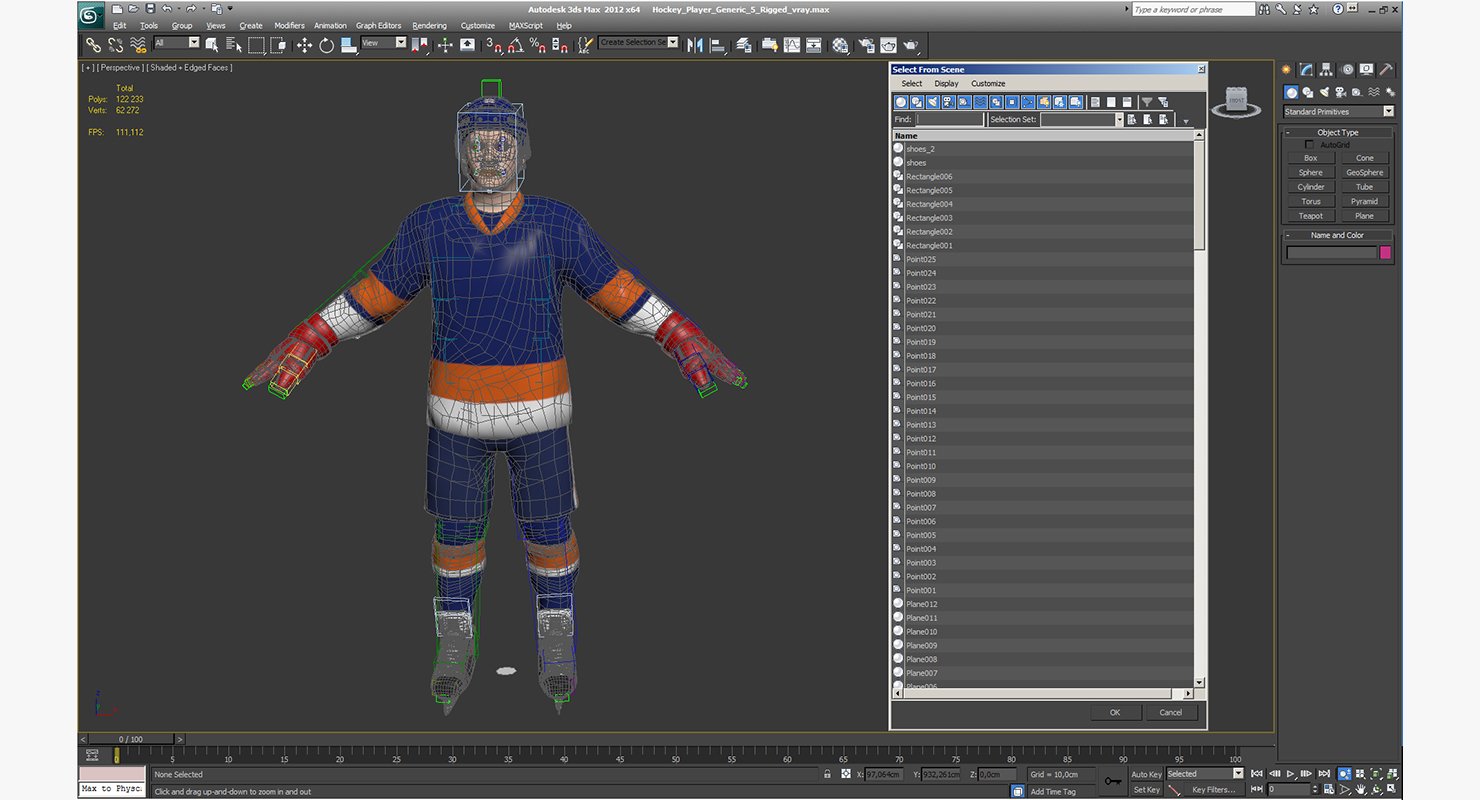The height and width of the screenshot is (800, 1480).
Task: Open the Modifiers menu
Action: [289, 26]
